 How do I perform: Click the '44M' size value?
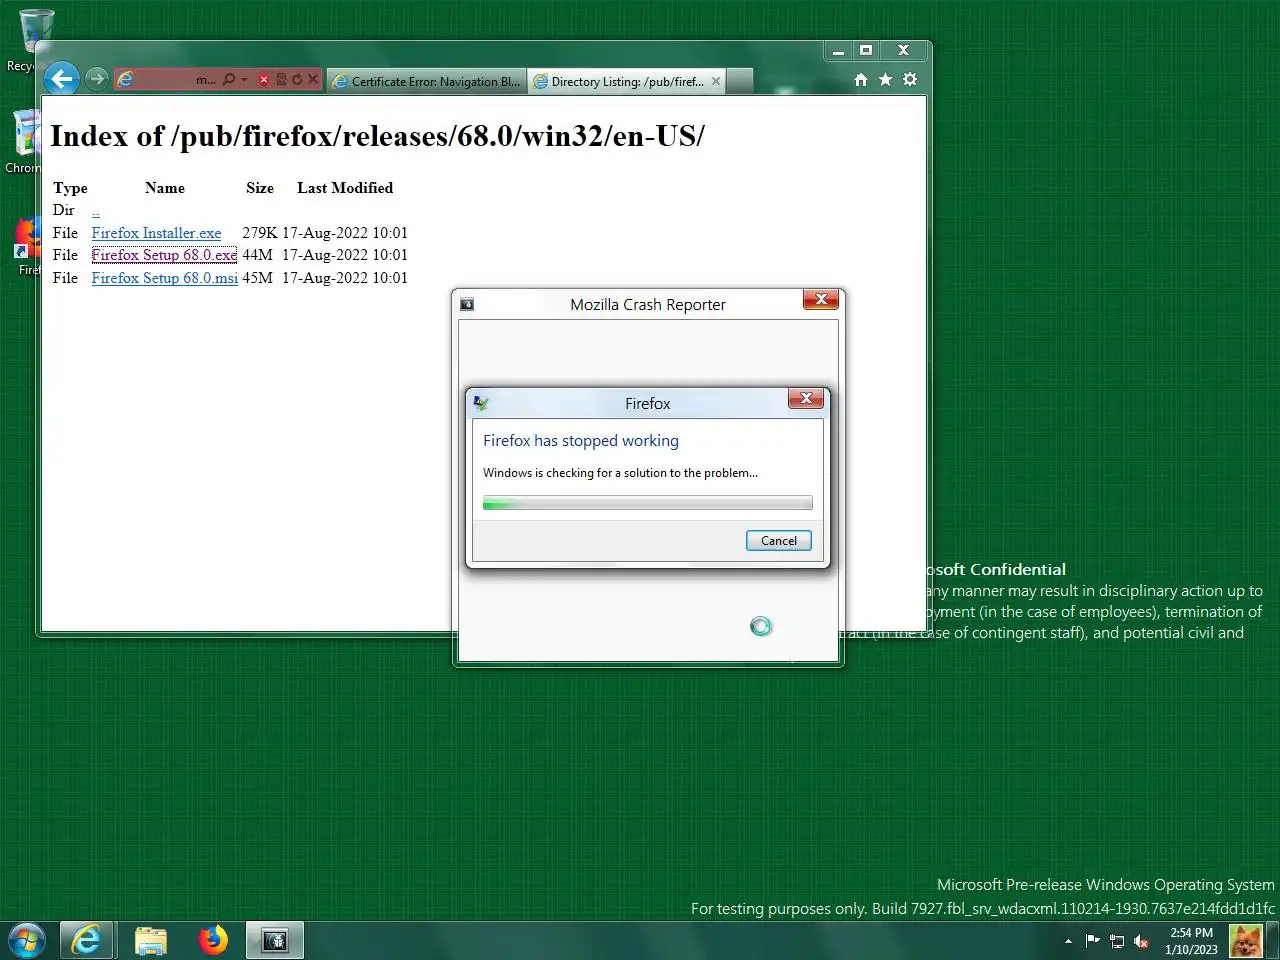257,255
